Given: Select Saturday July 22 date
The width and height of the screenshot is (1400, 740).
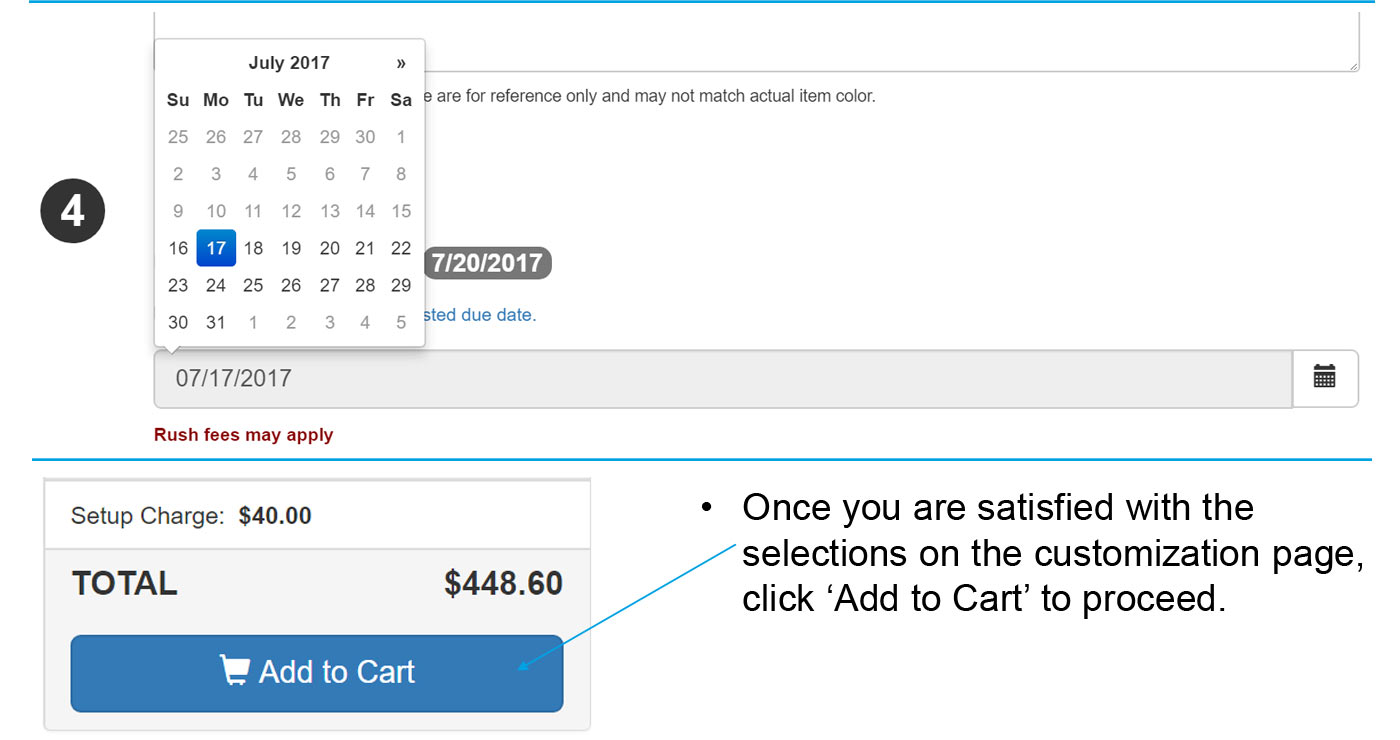Looking at the screenshot, I should coord(401,248).
